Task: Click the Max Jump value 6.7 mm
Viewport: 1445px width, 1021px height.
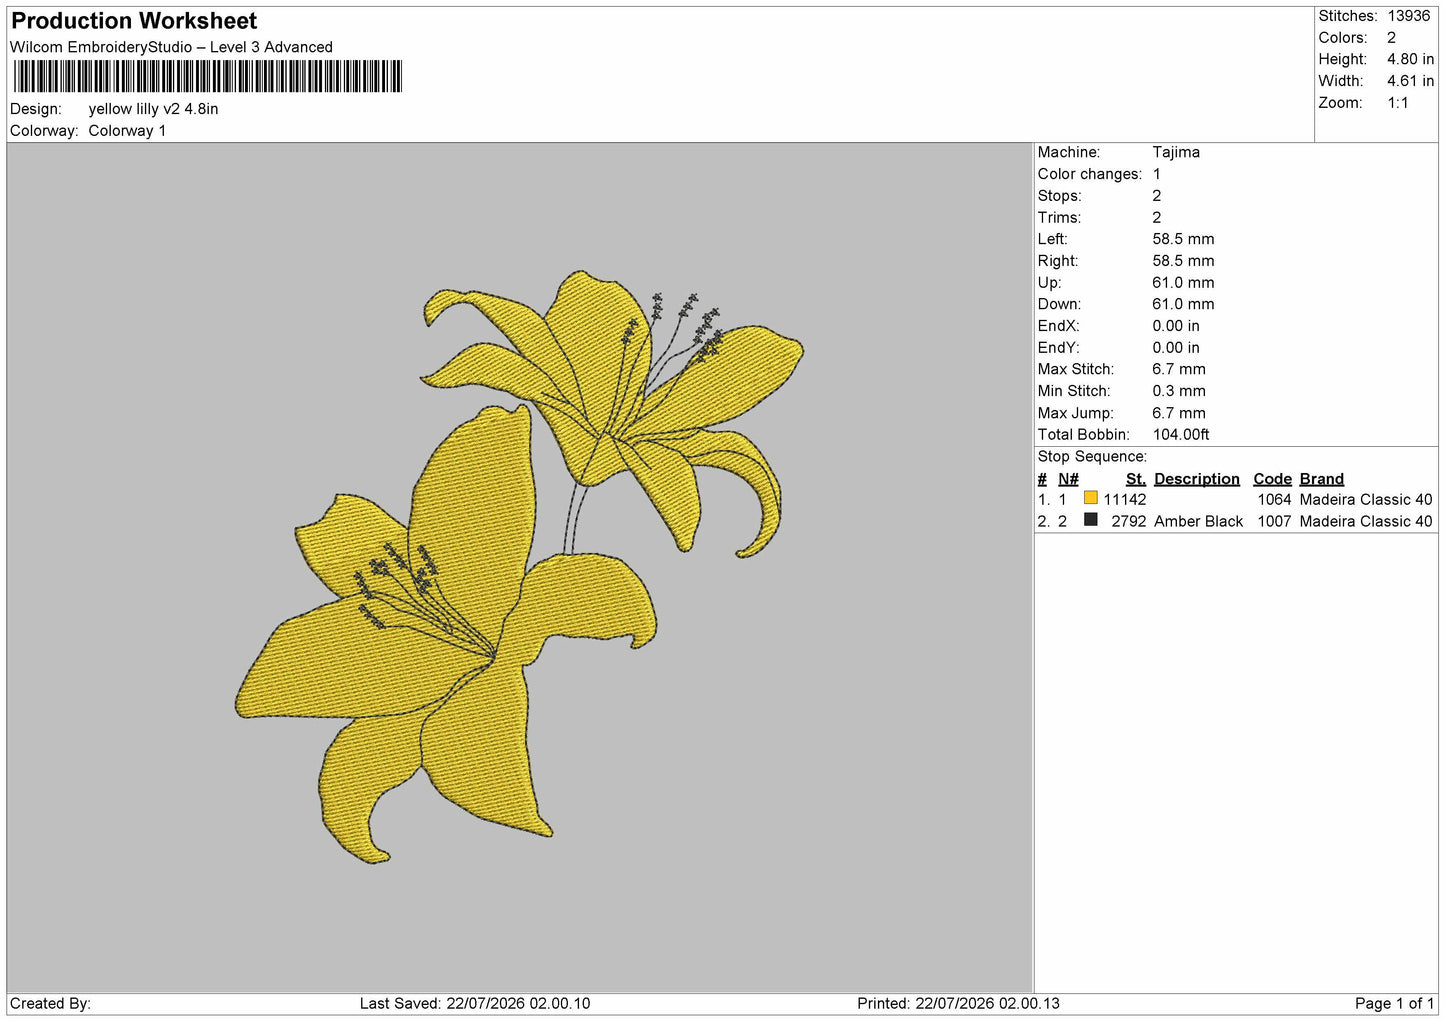Action: pos(1178,413)
